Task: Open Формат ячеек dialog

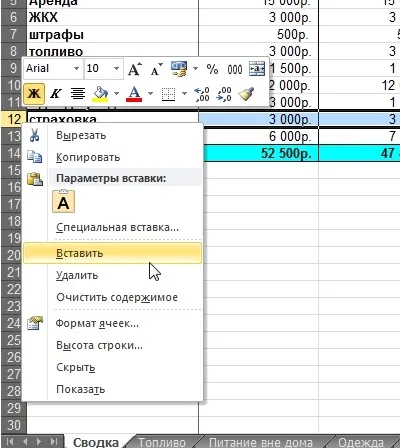Action: click(112, 323)
